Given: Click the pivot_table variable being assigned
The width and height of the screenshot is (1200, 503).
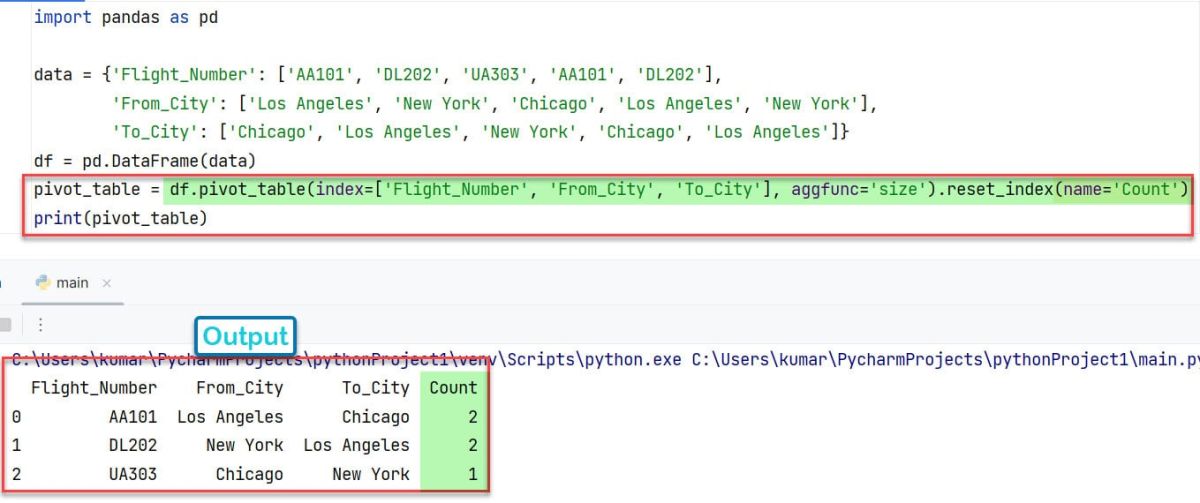Looking at the screenshot, I should [87, 190].
